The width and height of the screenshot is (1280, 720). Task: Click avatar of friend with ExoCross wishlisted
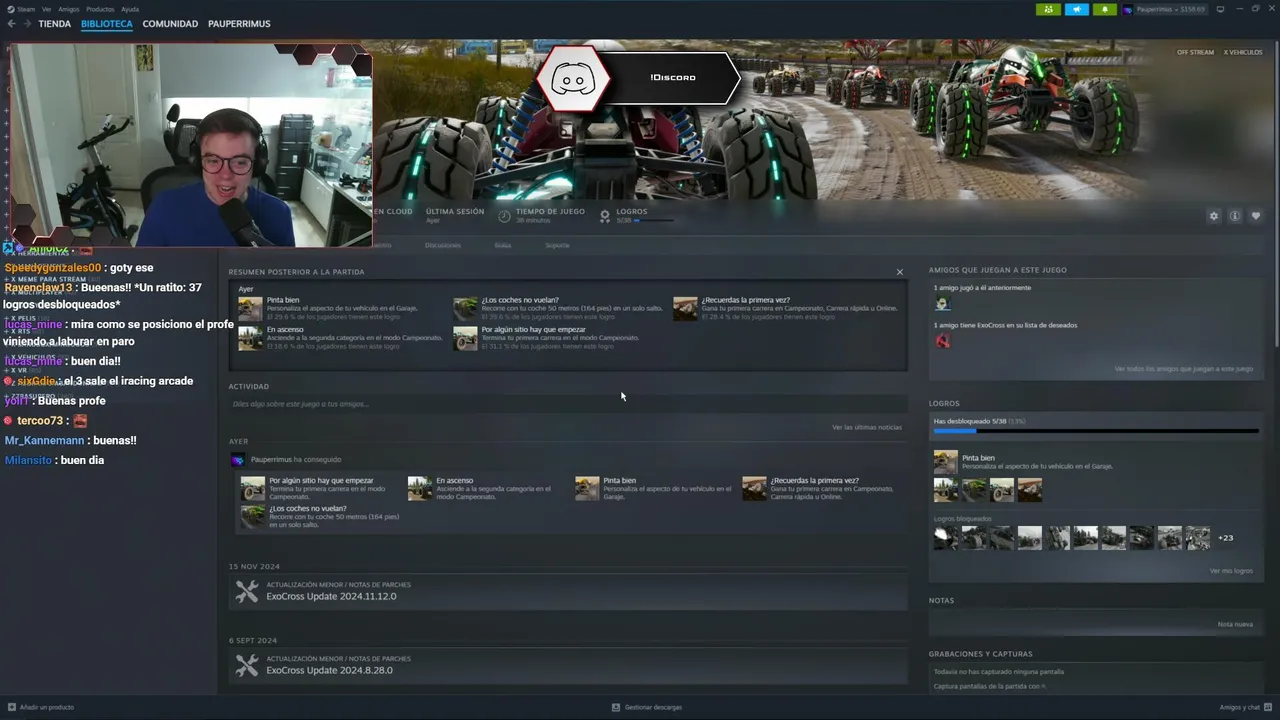(x=942, y=341)
